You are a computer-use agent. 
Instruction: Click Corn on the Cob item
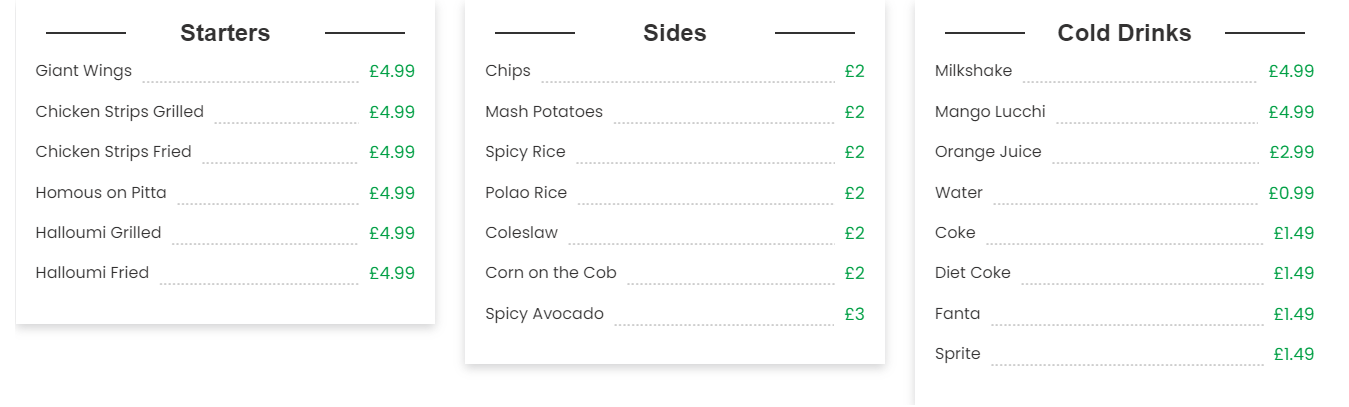(551, 273)
